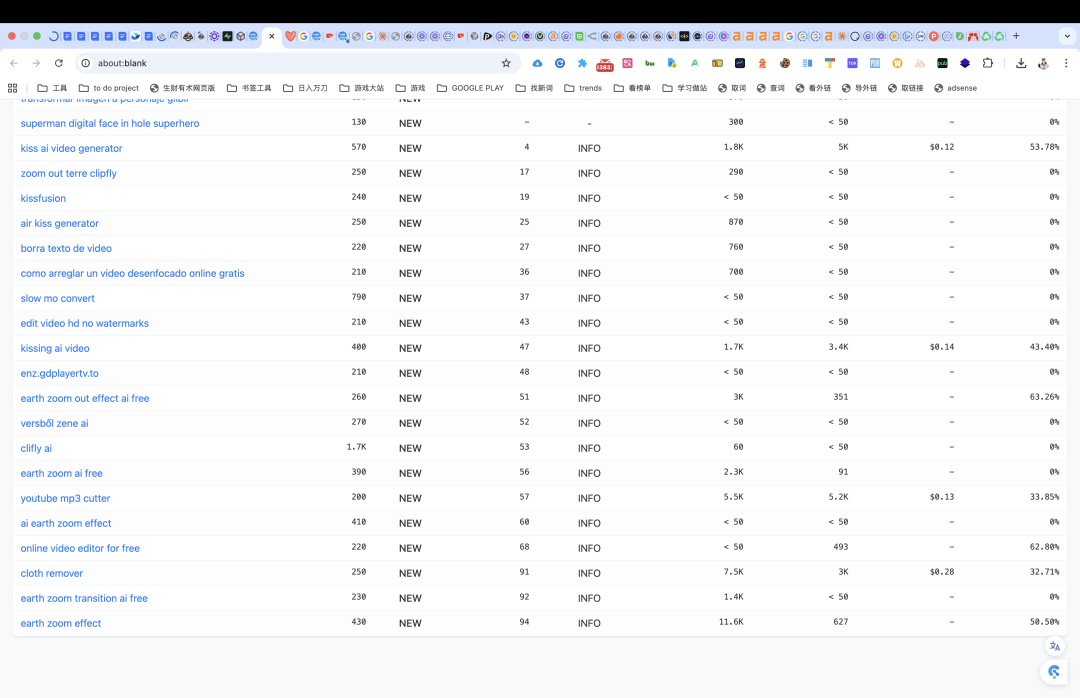1080x698 pixels.
Task: Click the orange W circle extension icon
Action: coord(897,63)
